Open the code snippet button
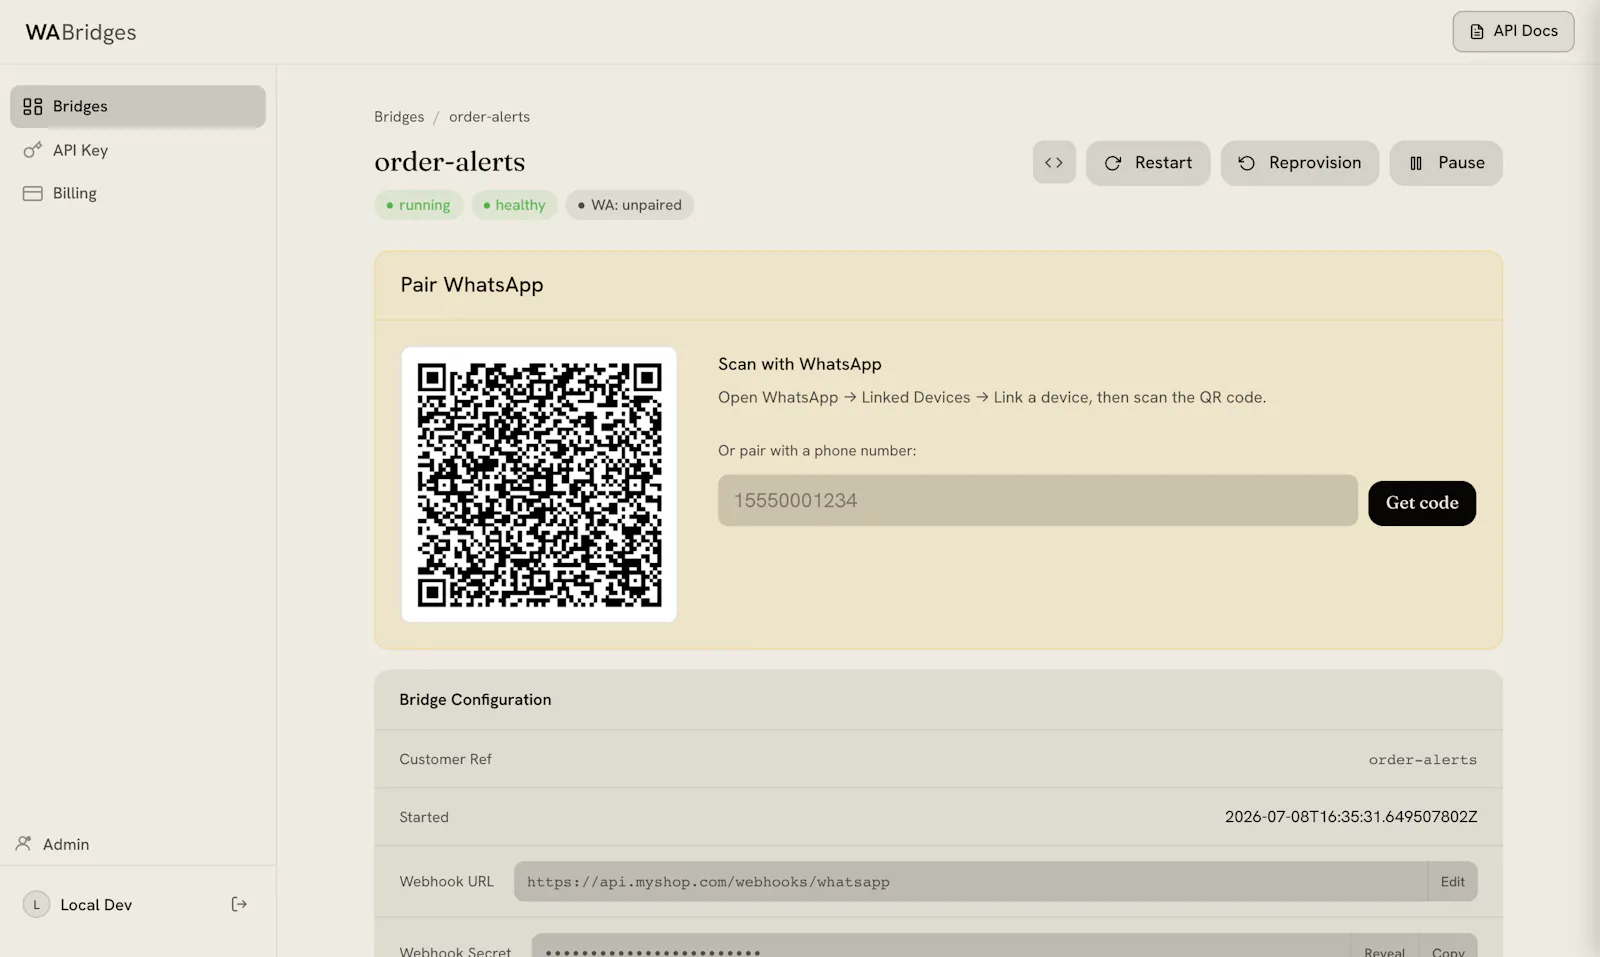The width and height of the screenshot is (1600, 957). pyautogui.click(x=1054, y=163)
